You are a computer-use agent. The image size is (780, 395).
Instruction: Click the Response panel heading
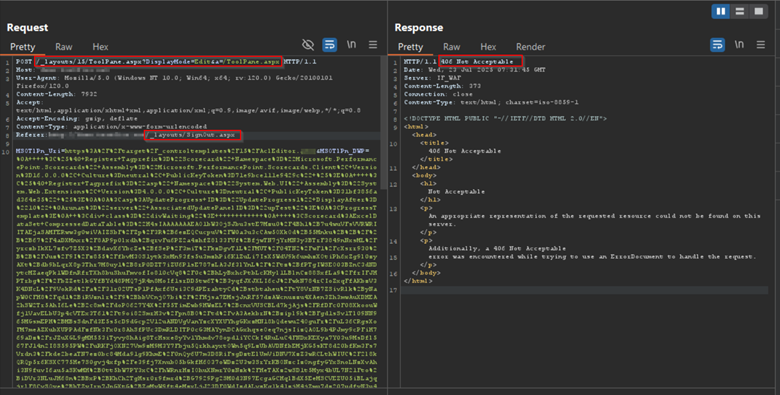click(x=418, y=27)
